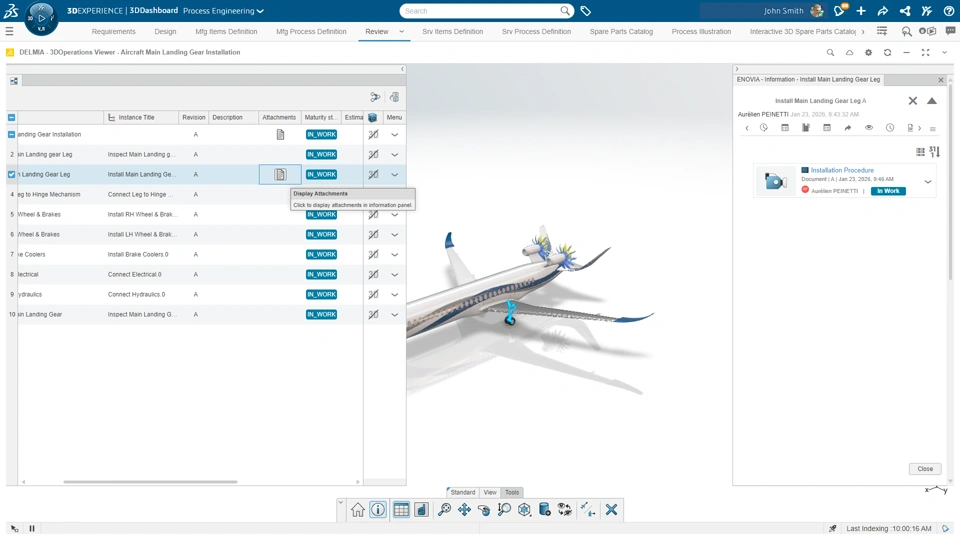Click the cut scissors icon above the table

[375, 97]
